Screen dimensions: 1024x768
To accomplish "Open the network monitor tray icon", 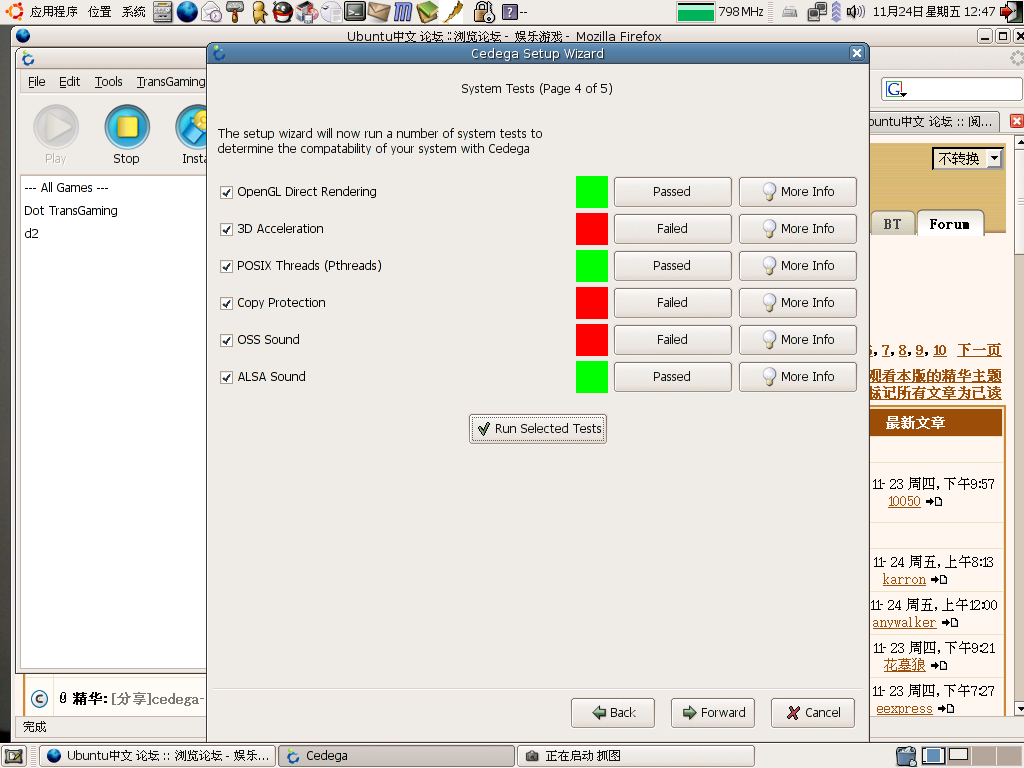I will (x=817, y=12).
